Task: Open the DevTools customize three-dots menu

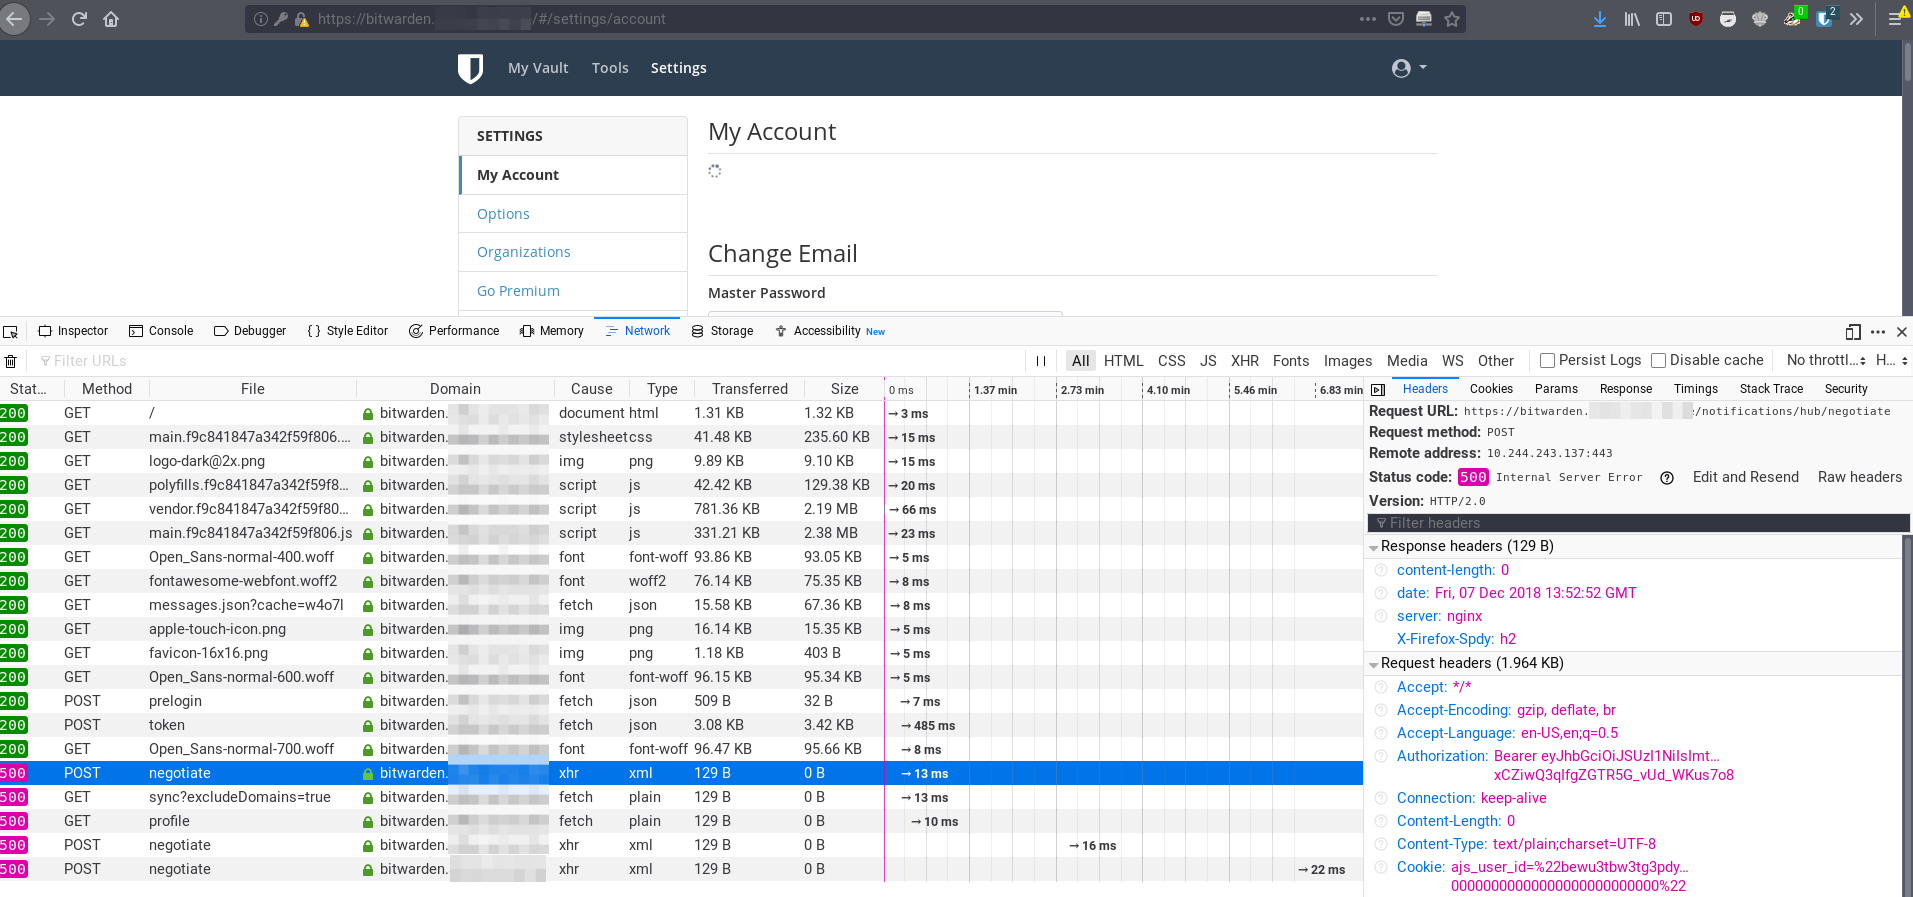Action: click(1878, 331)
